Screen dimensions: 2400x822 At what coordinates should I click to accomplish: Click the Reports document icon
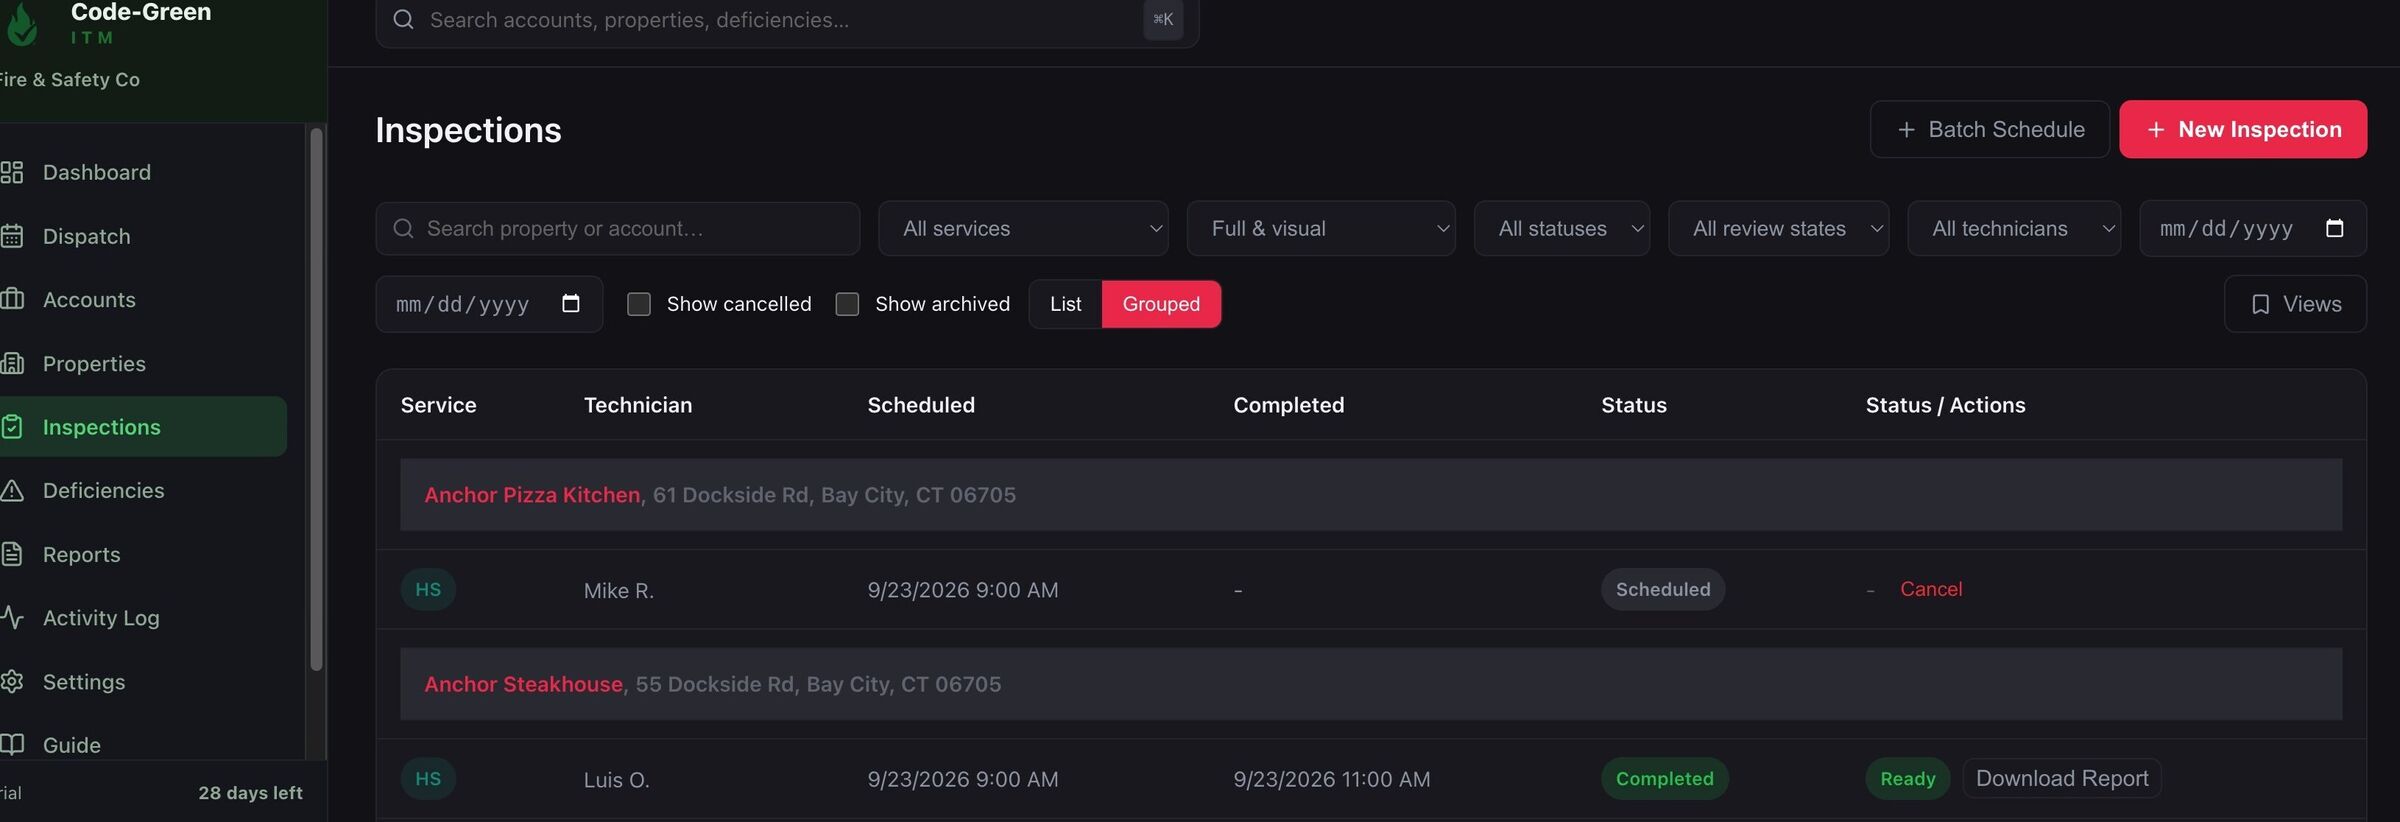coord(12,554)
